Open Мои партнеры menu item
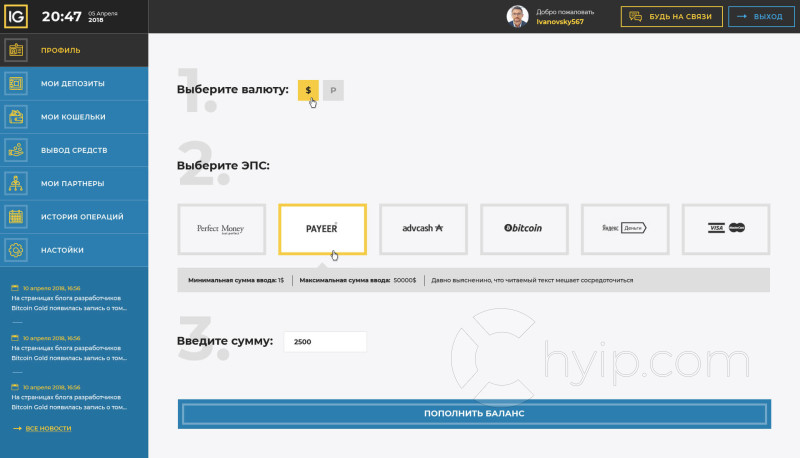This screenshot has width=800, height=458. click(x=74, y=183)
